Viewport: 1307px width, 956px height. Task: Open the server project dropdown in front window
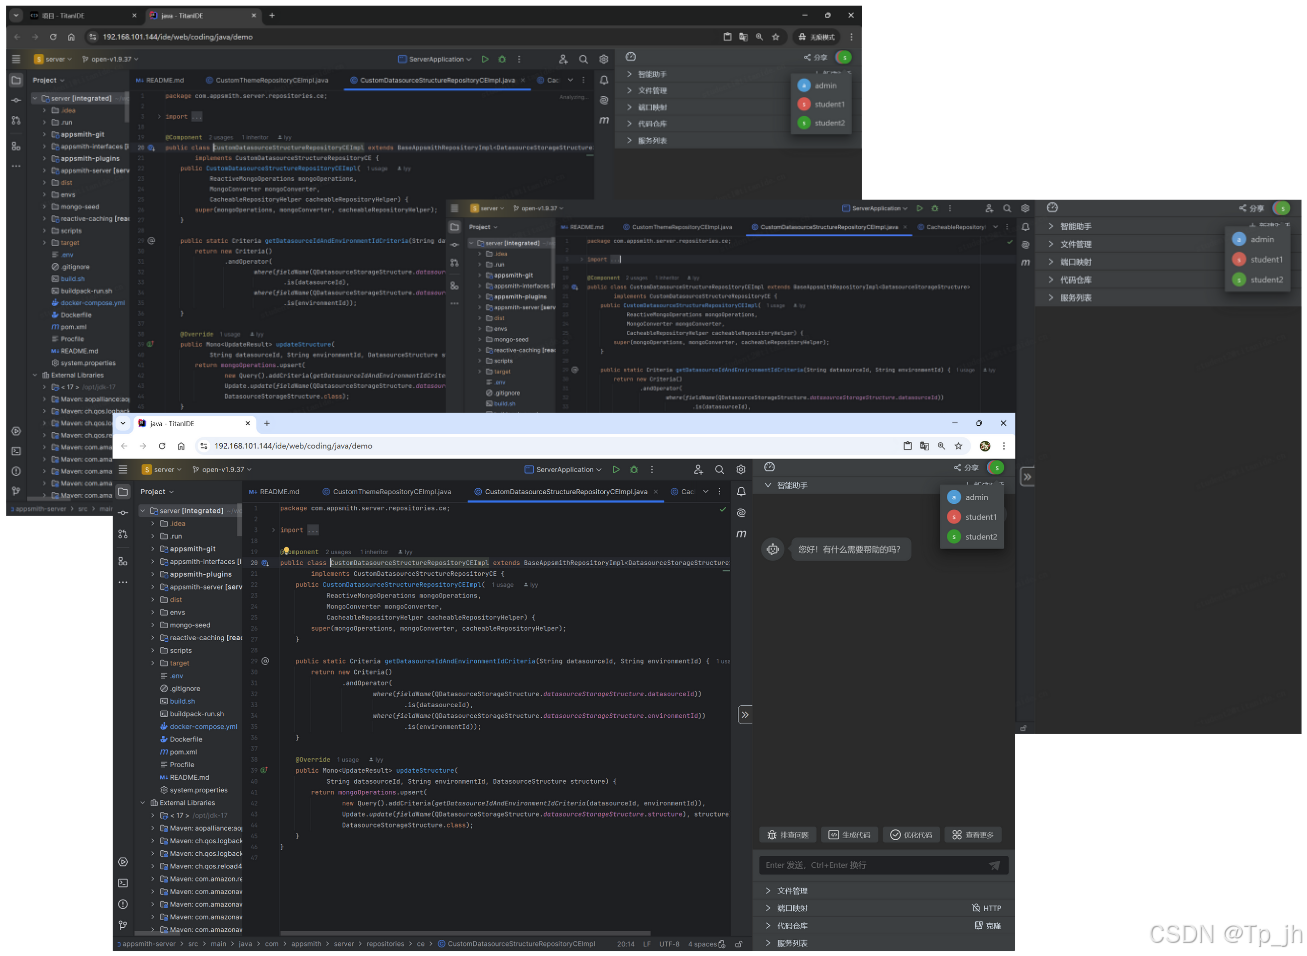pyautogui.click(x=161, y=469)
